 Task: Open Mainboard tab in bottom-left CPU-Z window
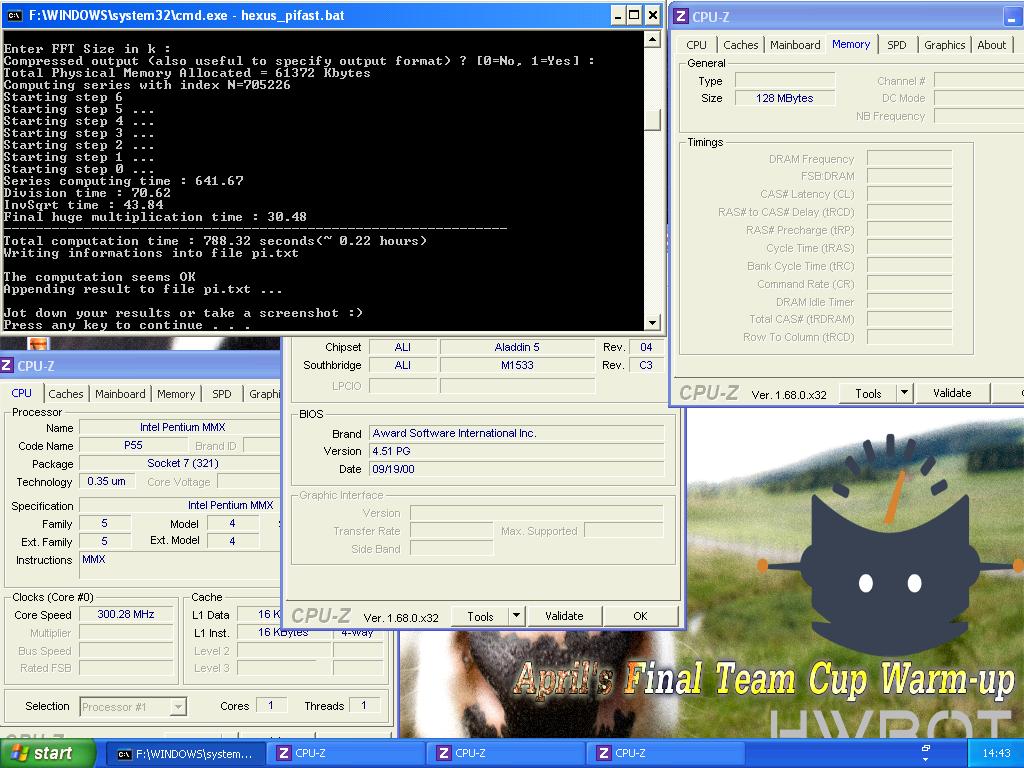[x=120, y=394]
